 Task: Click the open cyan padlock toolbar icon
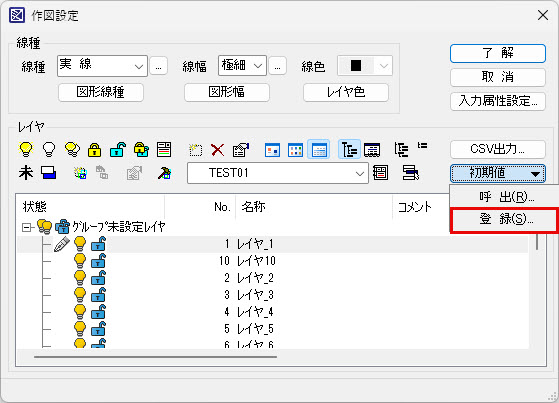click(118, 150)
